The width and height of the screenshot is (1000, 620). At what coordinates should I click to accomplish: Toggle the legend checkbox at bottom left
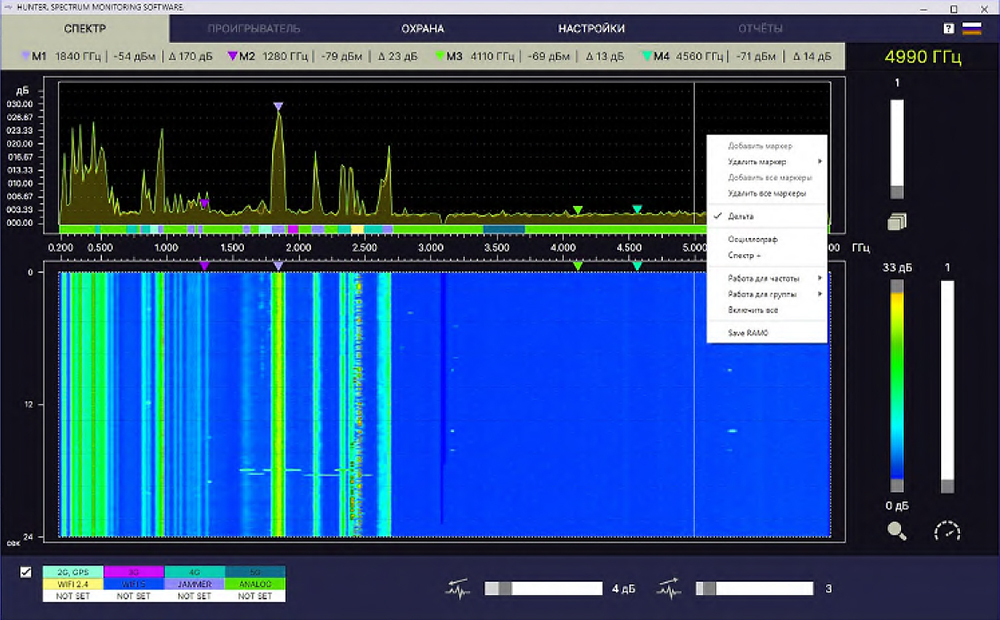[26, 573]
